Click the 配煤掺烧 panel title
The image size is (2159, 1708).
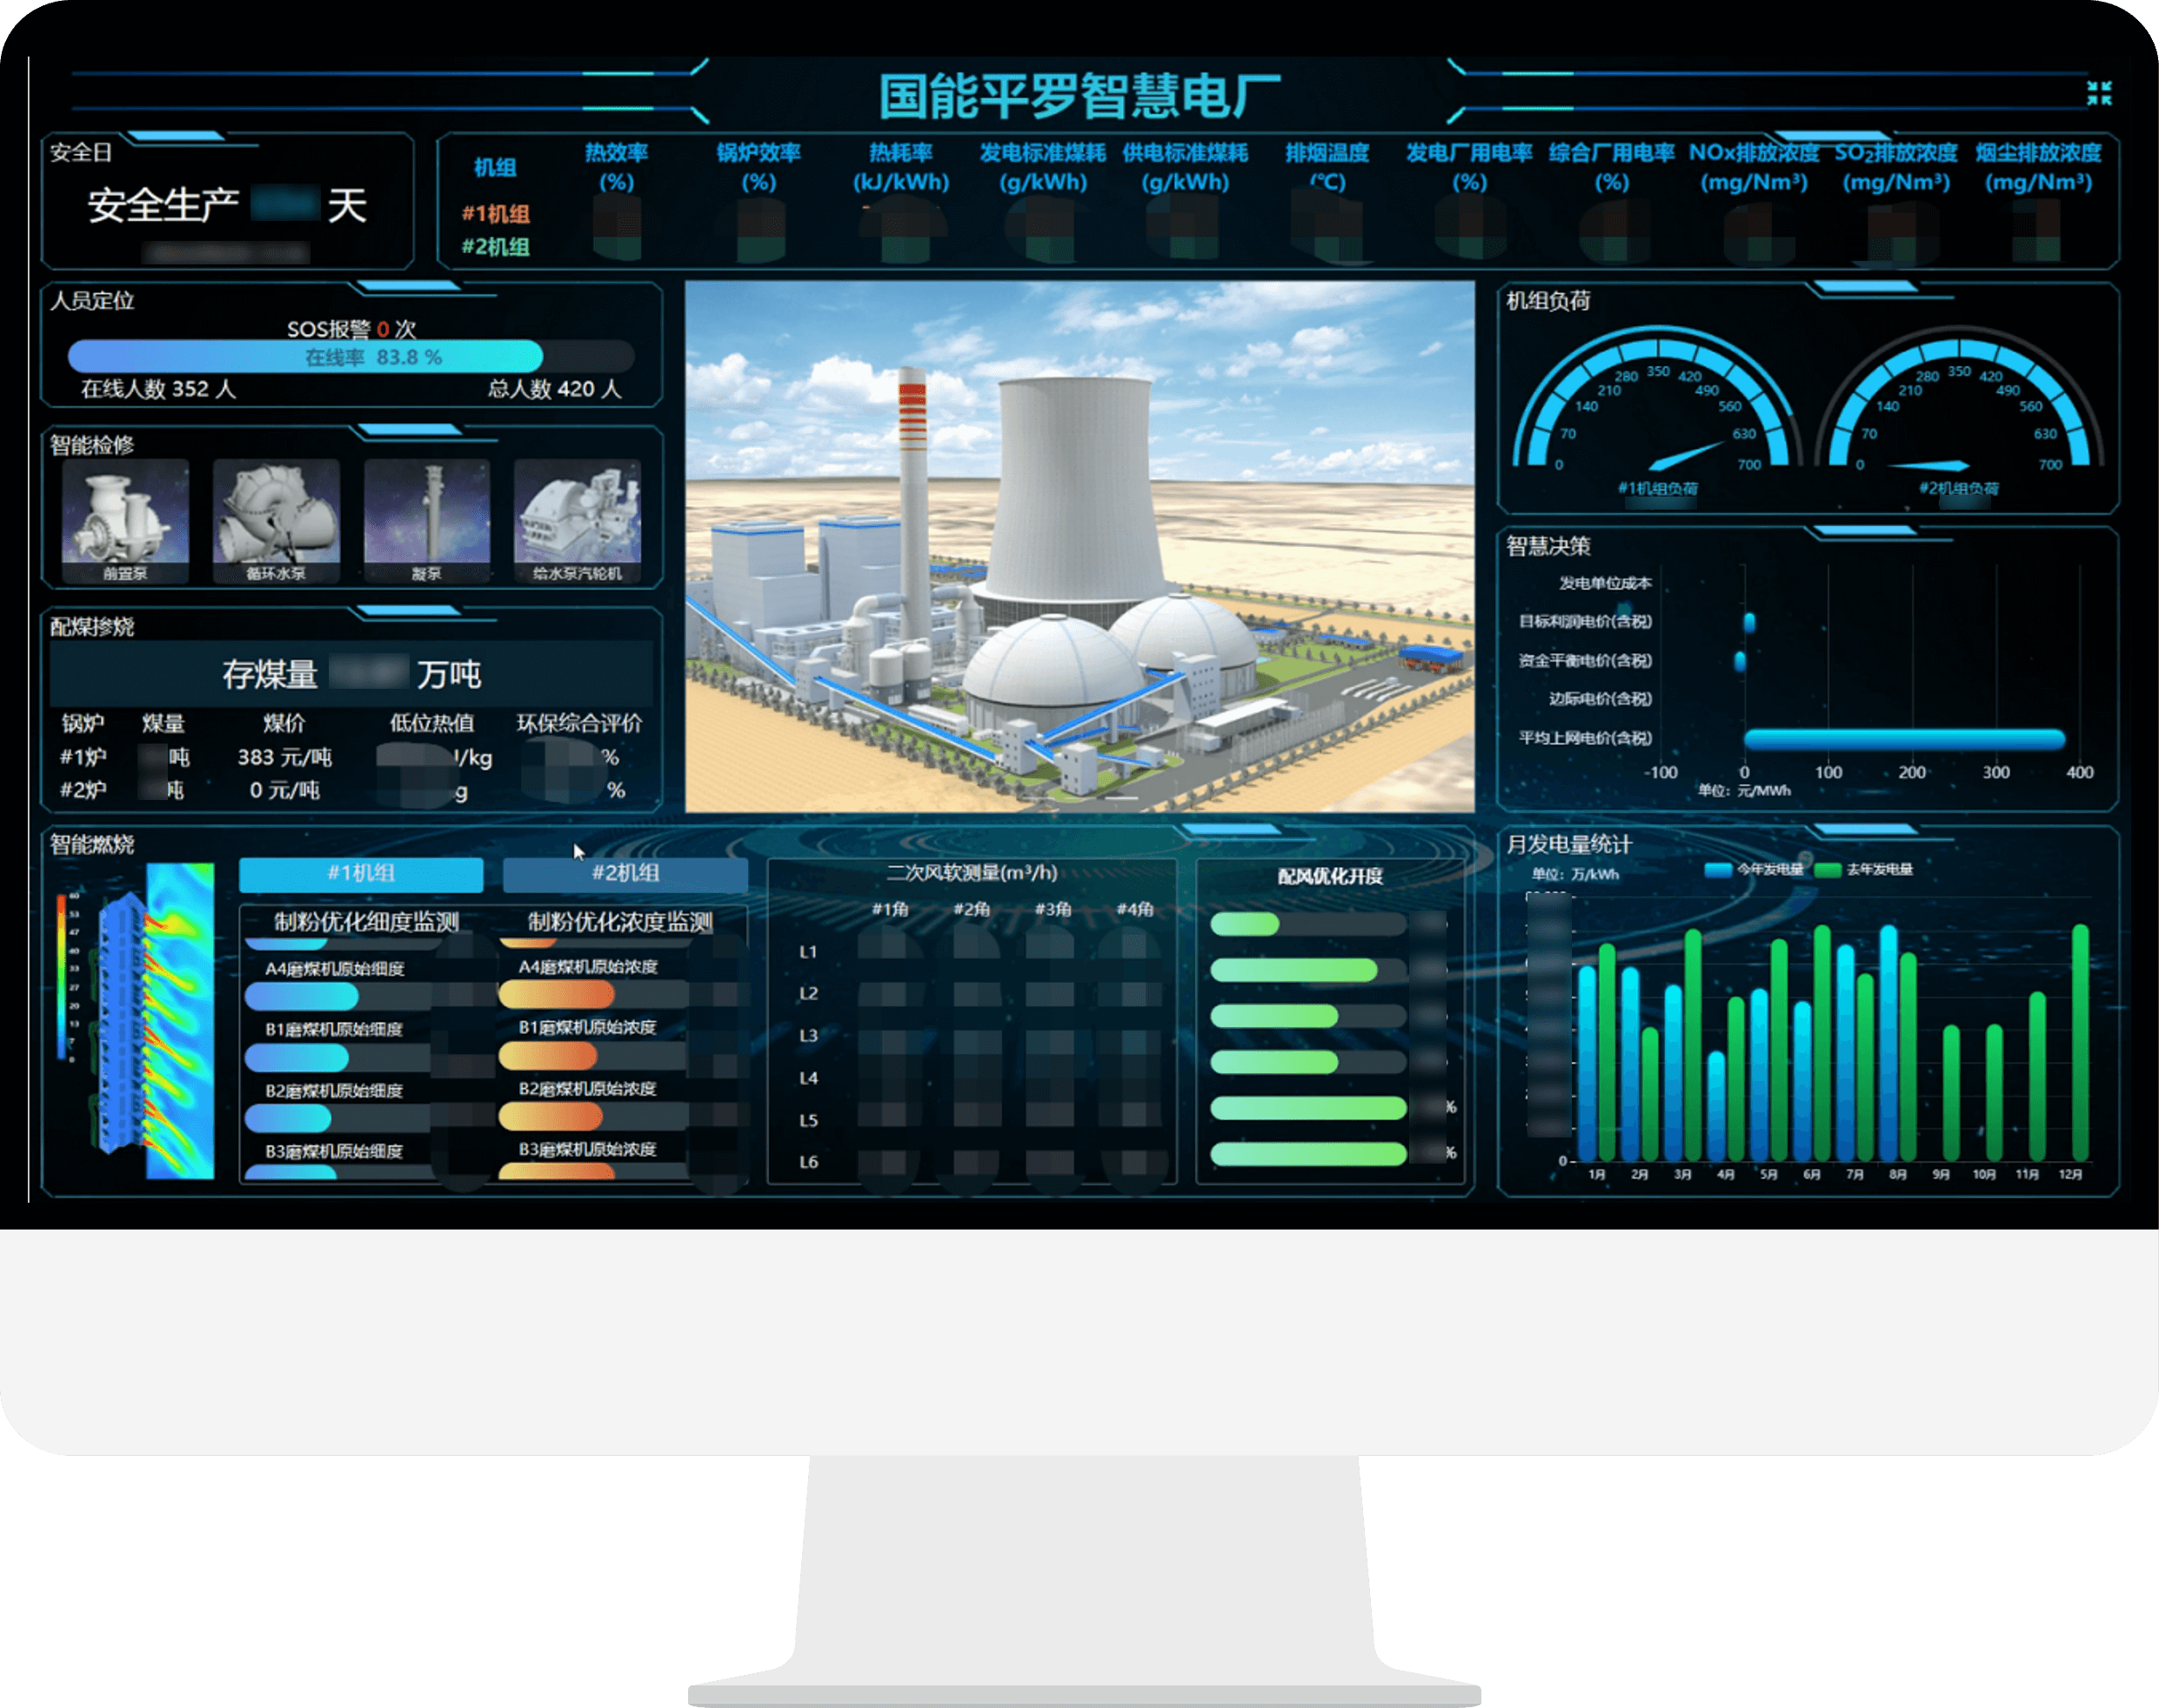point(92,626)
